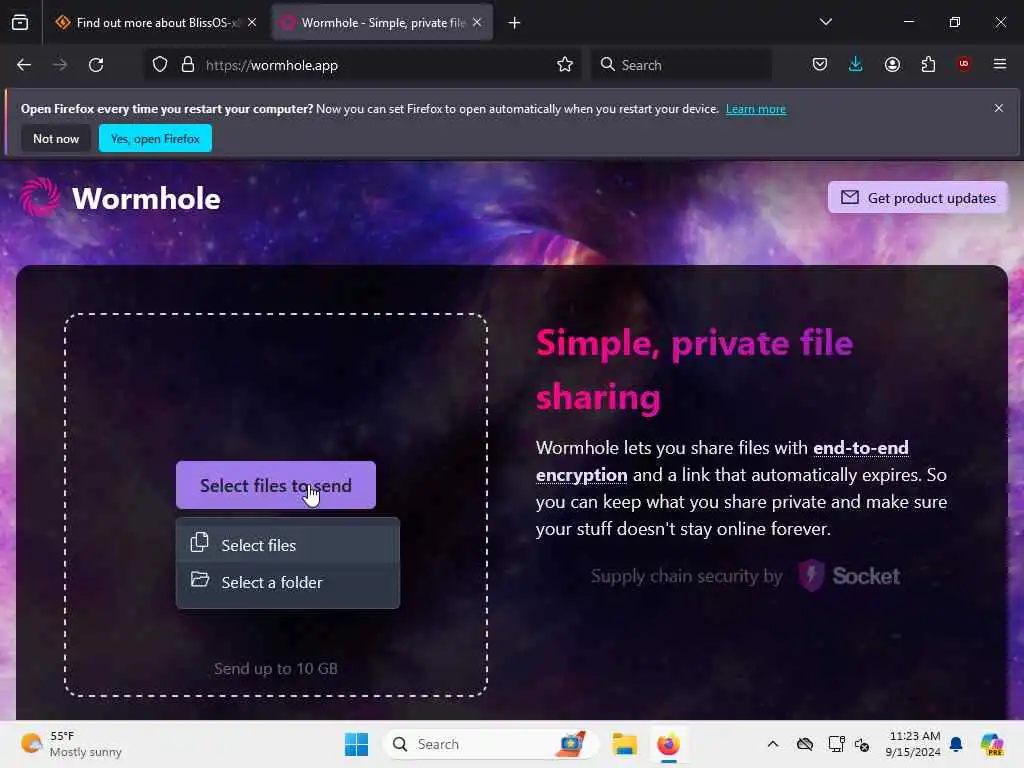This screenshot has height=768, width=1024.
Task: Open the weather widget in taskbar
Action: 71,744
